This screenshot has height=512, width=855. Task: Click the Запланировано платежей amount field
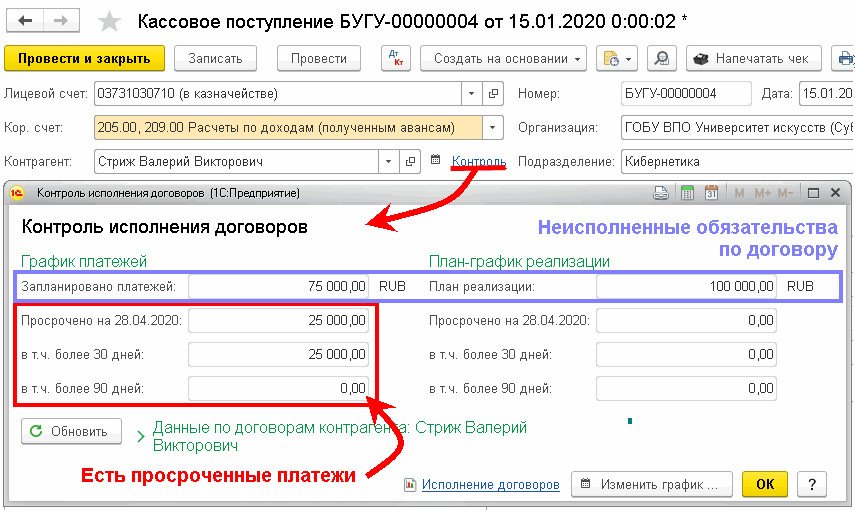point(279,286)
